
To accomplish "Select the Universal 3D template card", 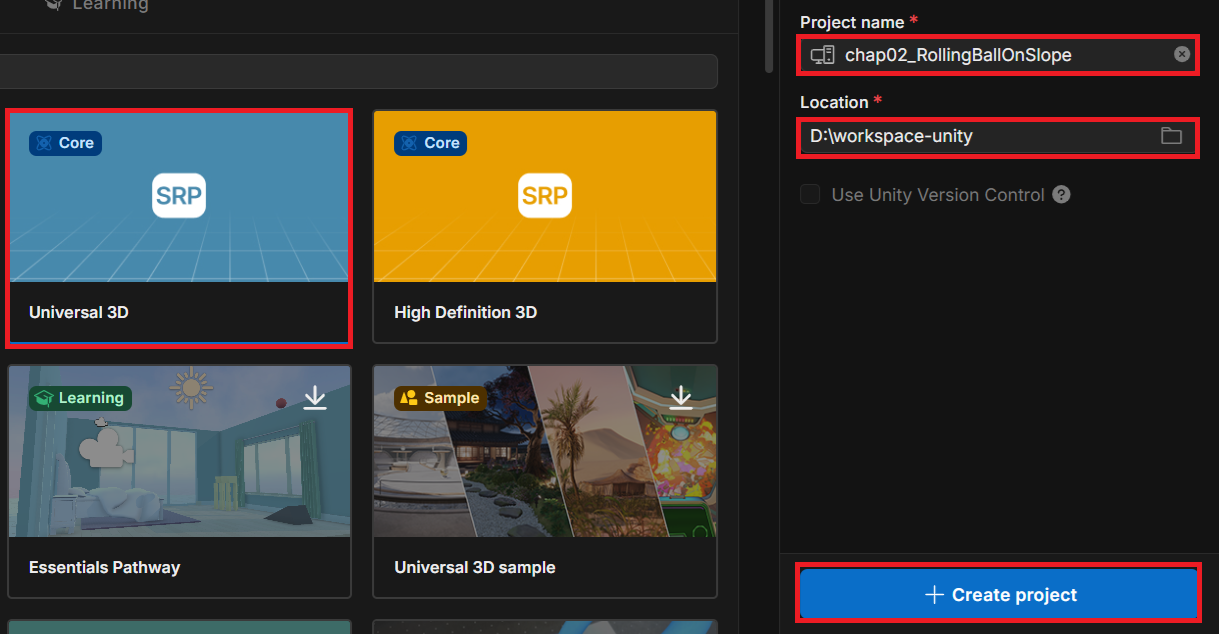I will pos(179,227).
